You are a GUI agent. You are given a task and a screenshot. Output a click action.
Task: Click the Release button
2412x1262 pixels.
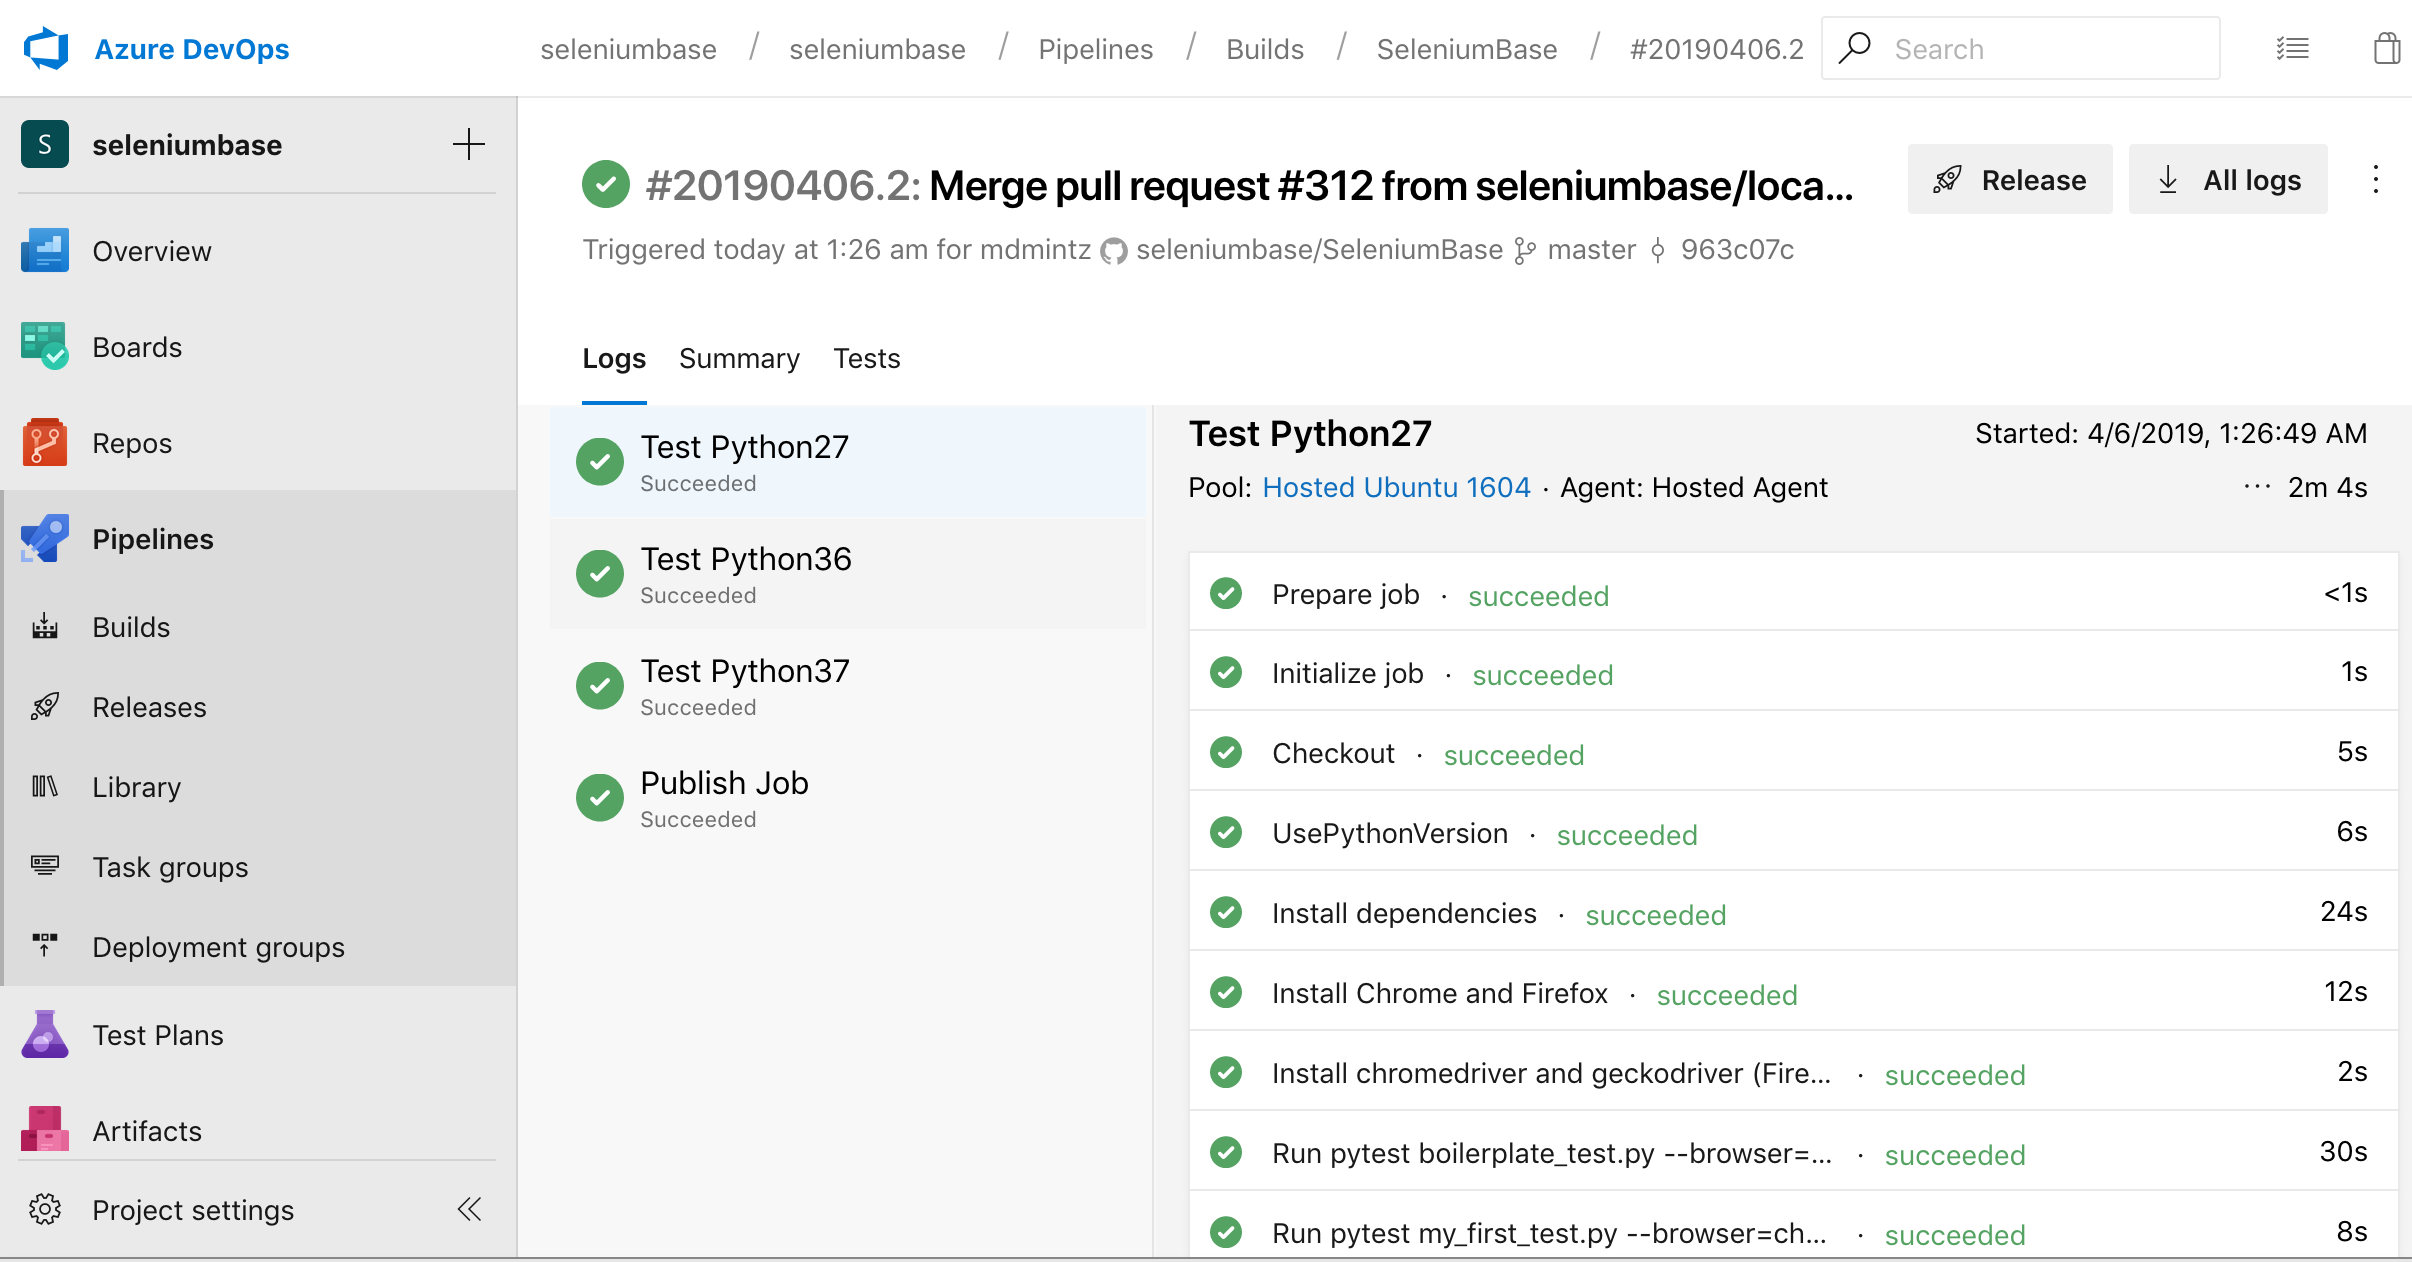coord(2009,180)
